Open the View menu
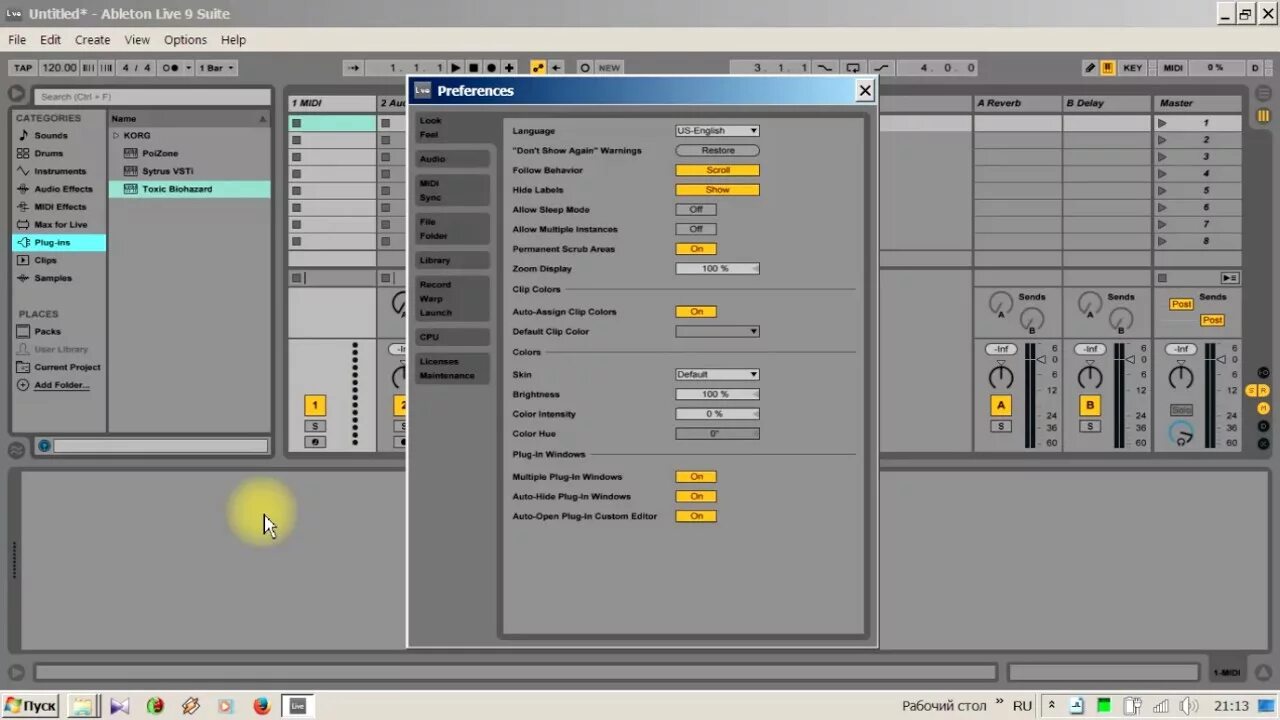The width and height of the screenshot is (1280, 720). tap(137, 40)
